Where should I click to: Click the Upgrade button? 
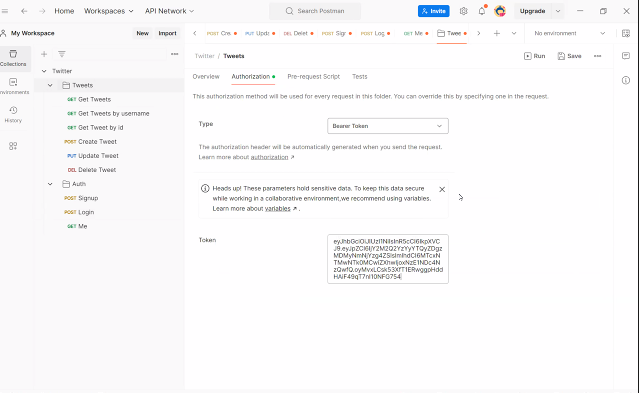click(532, 11)
